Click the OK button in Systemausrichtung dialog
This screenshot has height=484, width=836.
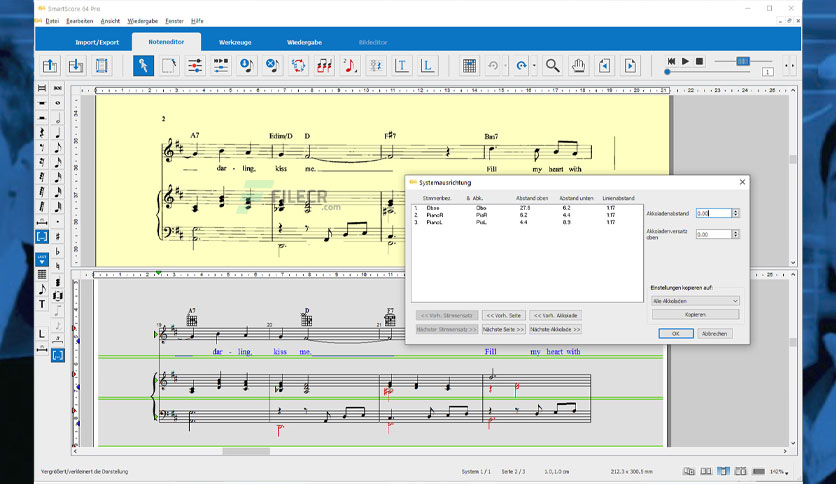click(676, 334)
